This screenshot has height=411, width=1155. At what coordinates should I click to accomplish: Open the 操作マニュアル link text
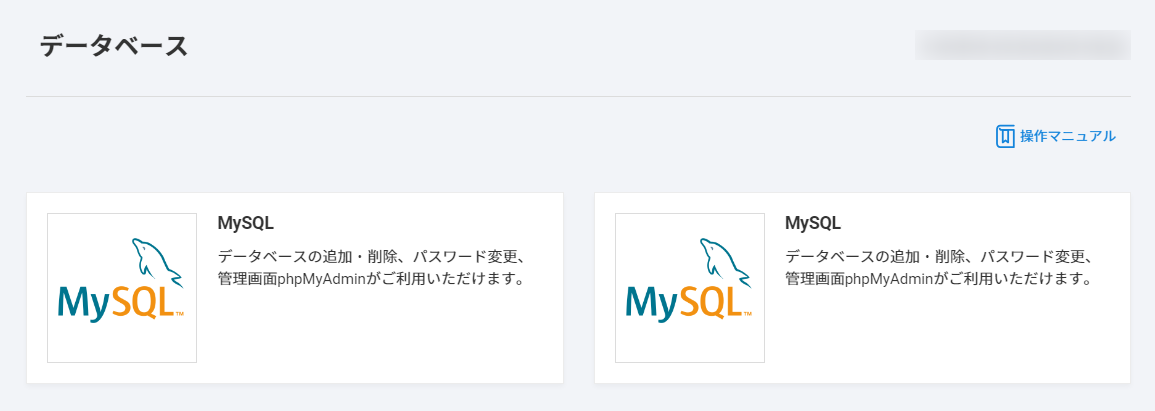point(1067,136)
